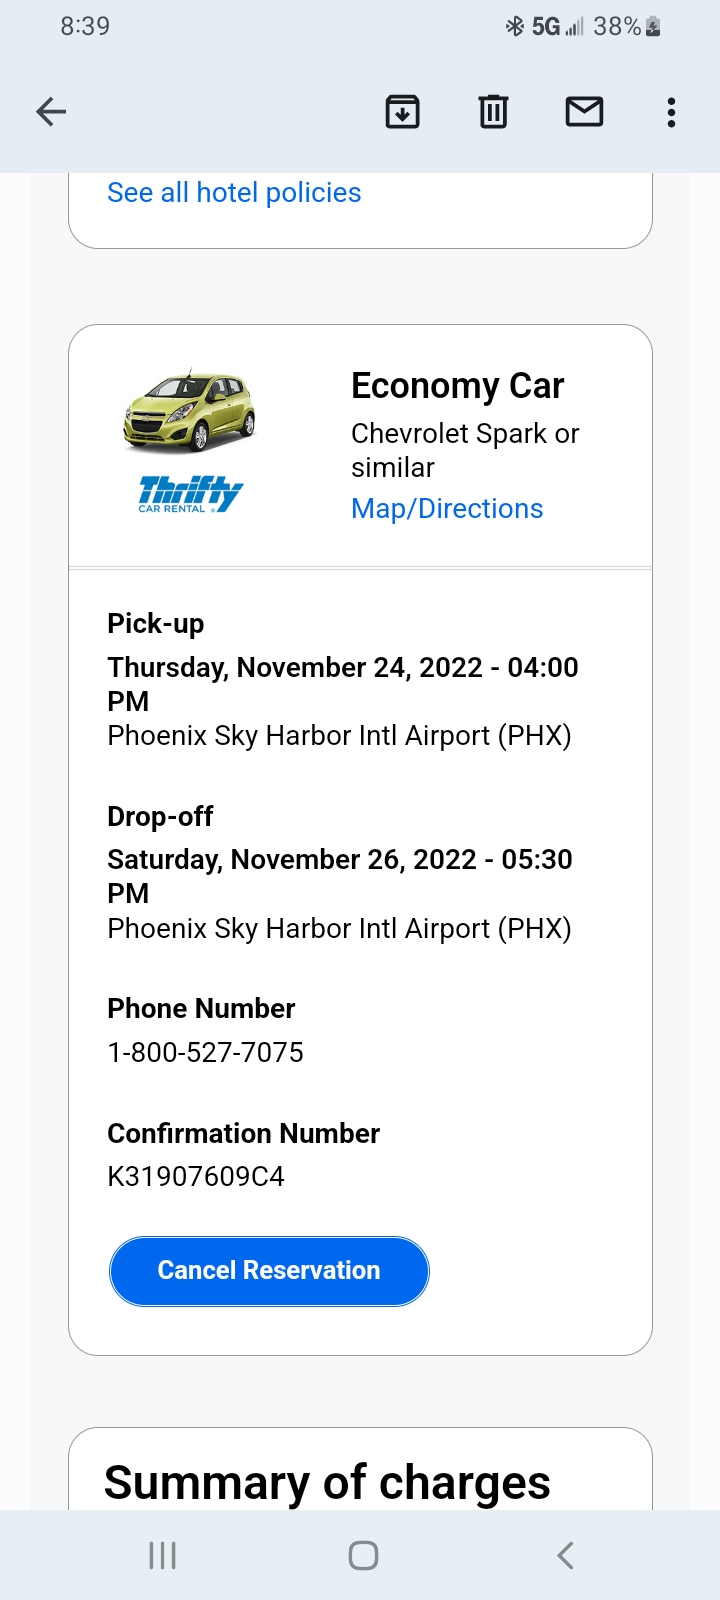Image resolution: width=720 pixels, height=1600 pixels.
Task: Mark email as unread
Action: coord(584,112)
